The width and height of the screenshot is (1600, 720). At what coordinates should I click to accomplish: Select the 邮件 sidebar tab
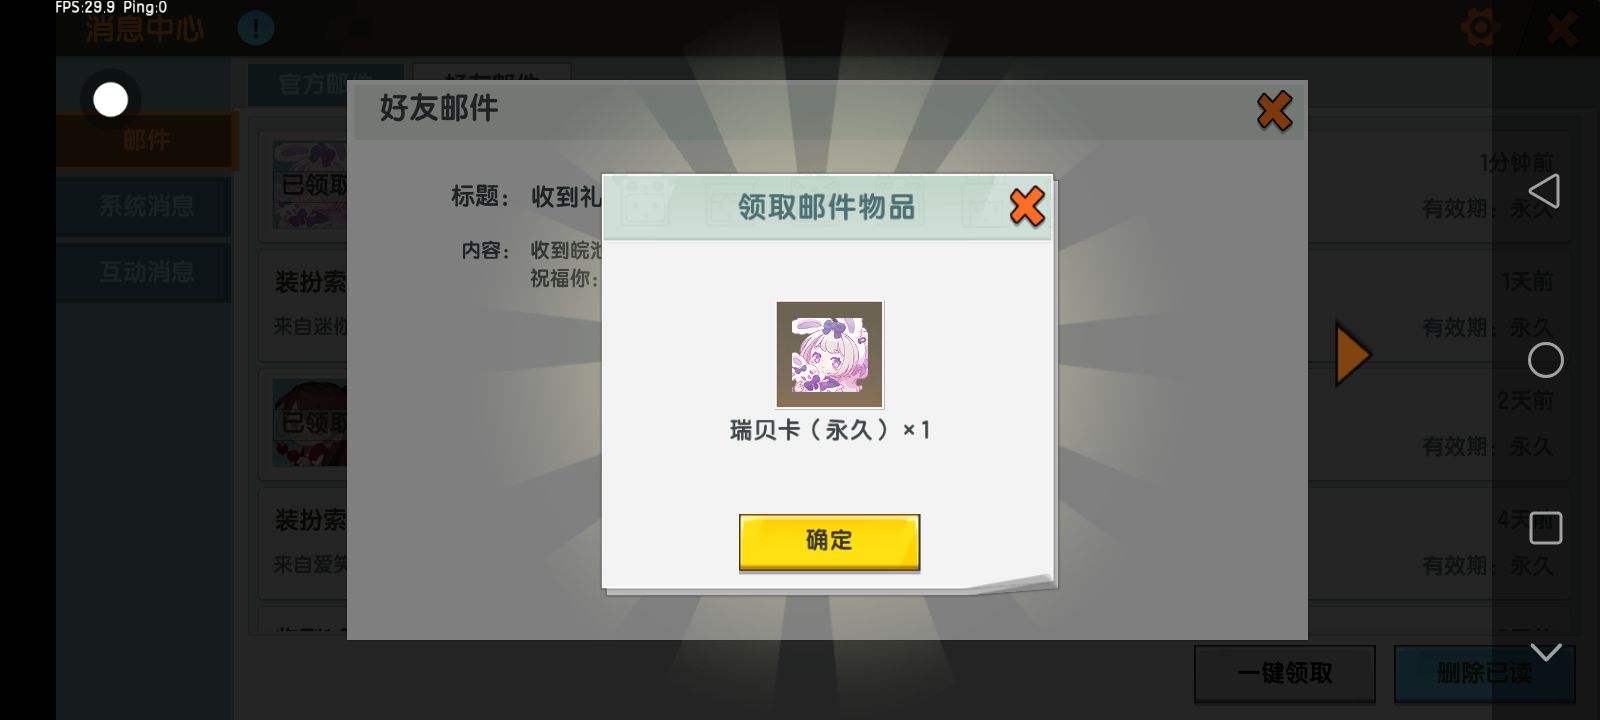tap(146, 141)
